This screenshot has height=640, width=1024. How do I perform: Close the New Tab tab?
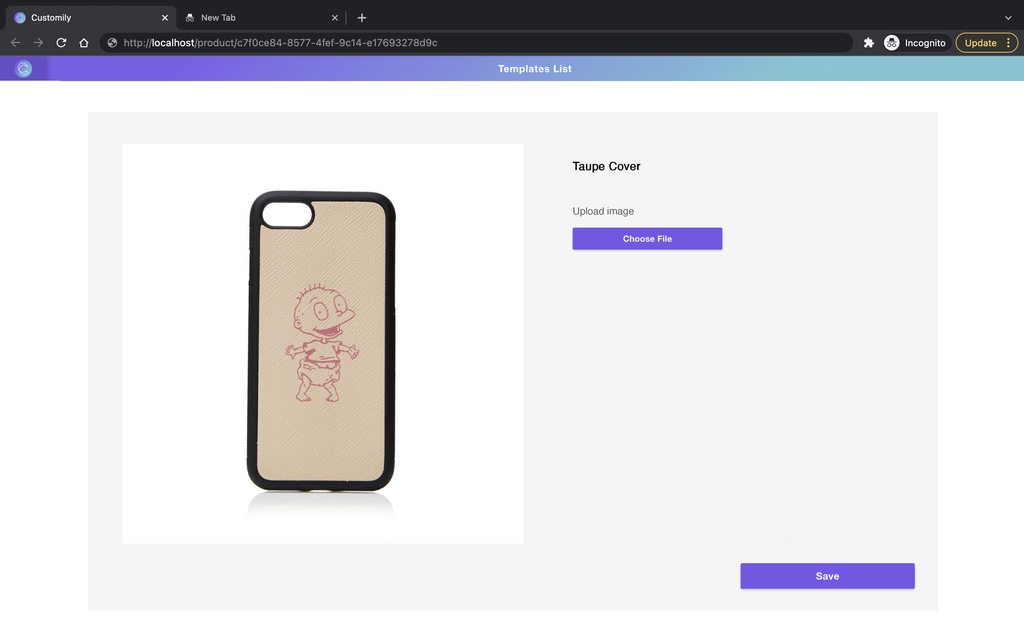click(335, 18)
